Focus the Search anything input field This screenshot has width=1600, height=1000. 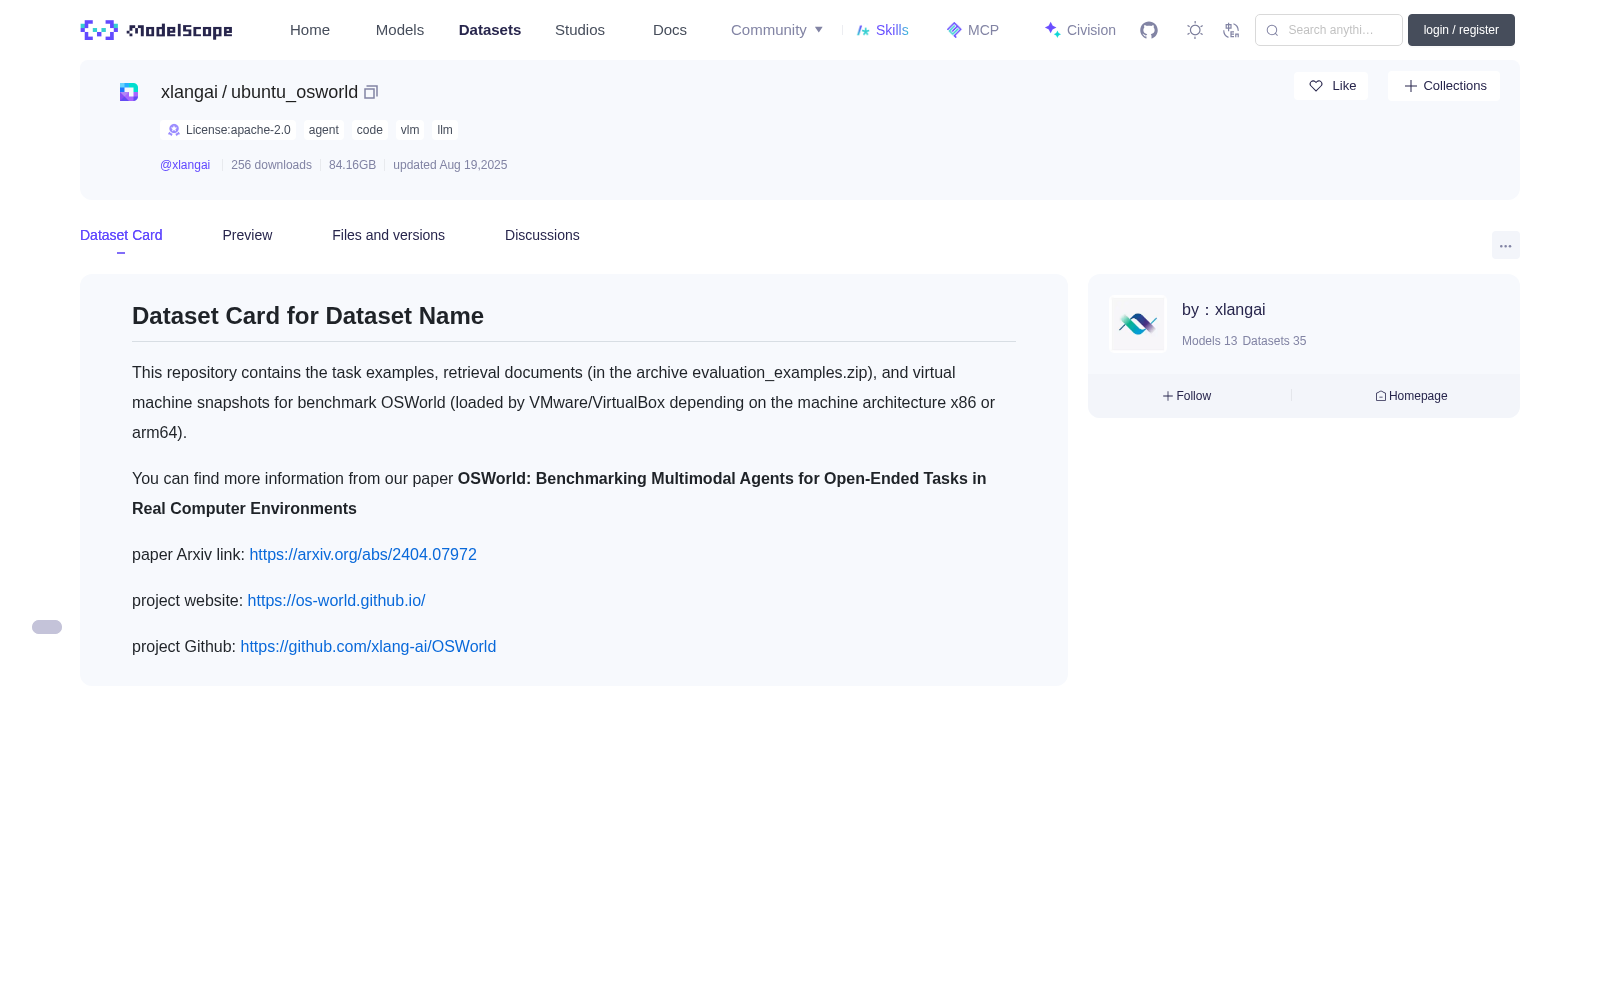[x=1329, y=30]
